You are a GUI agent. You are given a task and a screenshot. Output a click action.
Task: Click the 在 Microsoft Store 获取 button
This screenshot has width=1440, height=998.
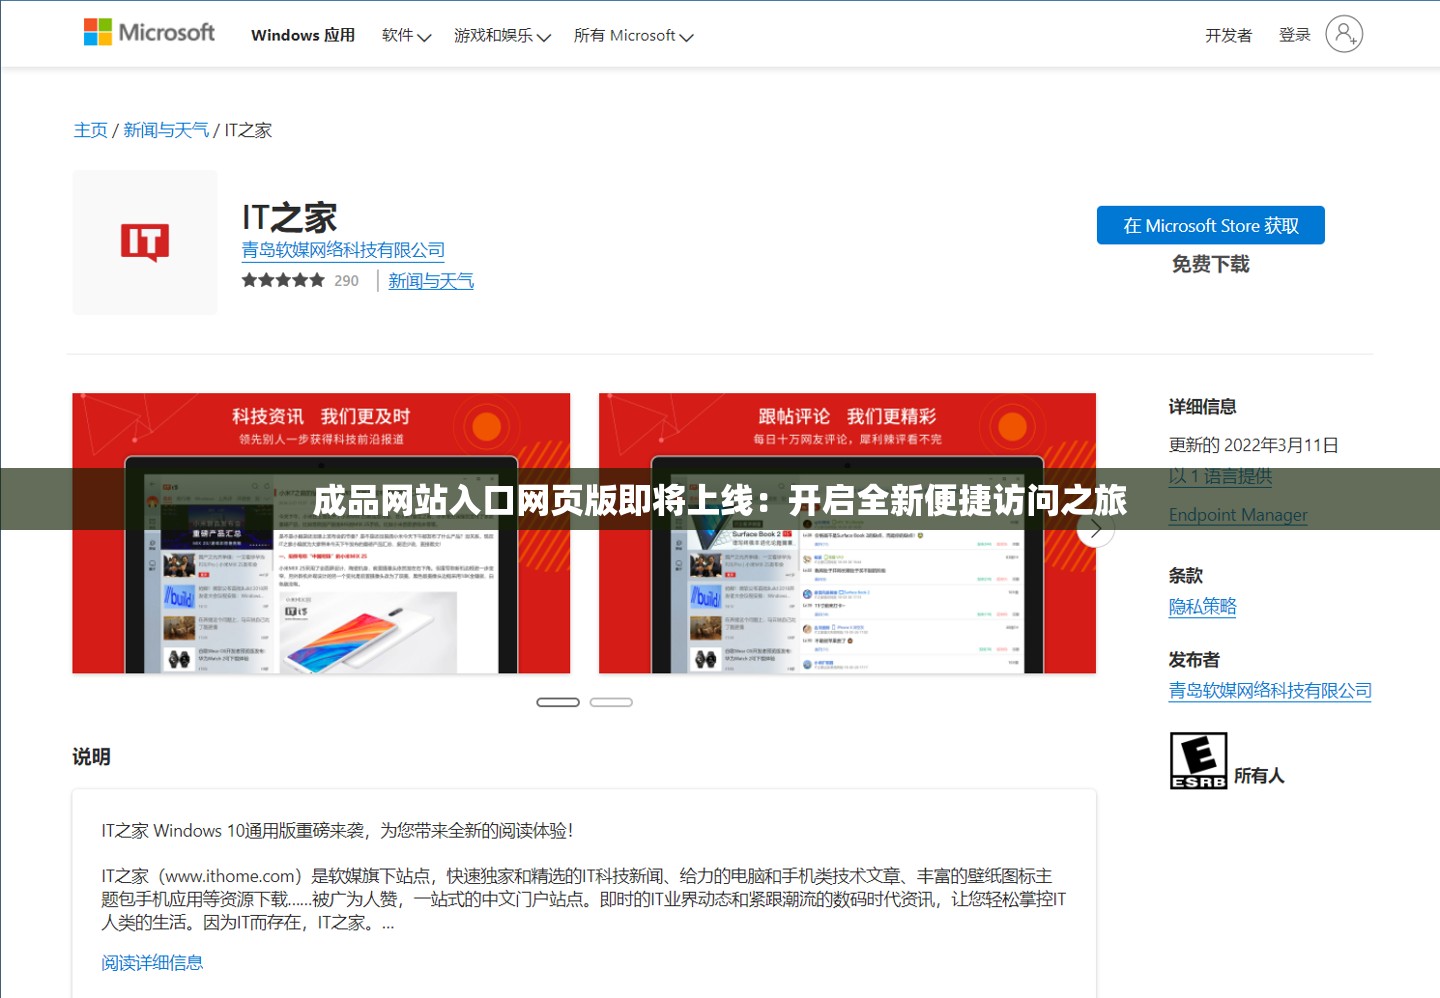click(1210, 225)
